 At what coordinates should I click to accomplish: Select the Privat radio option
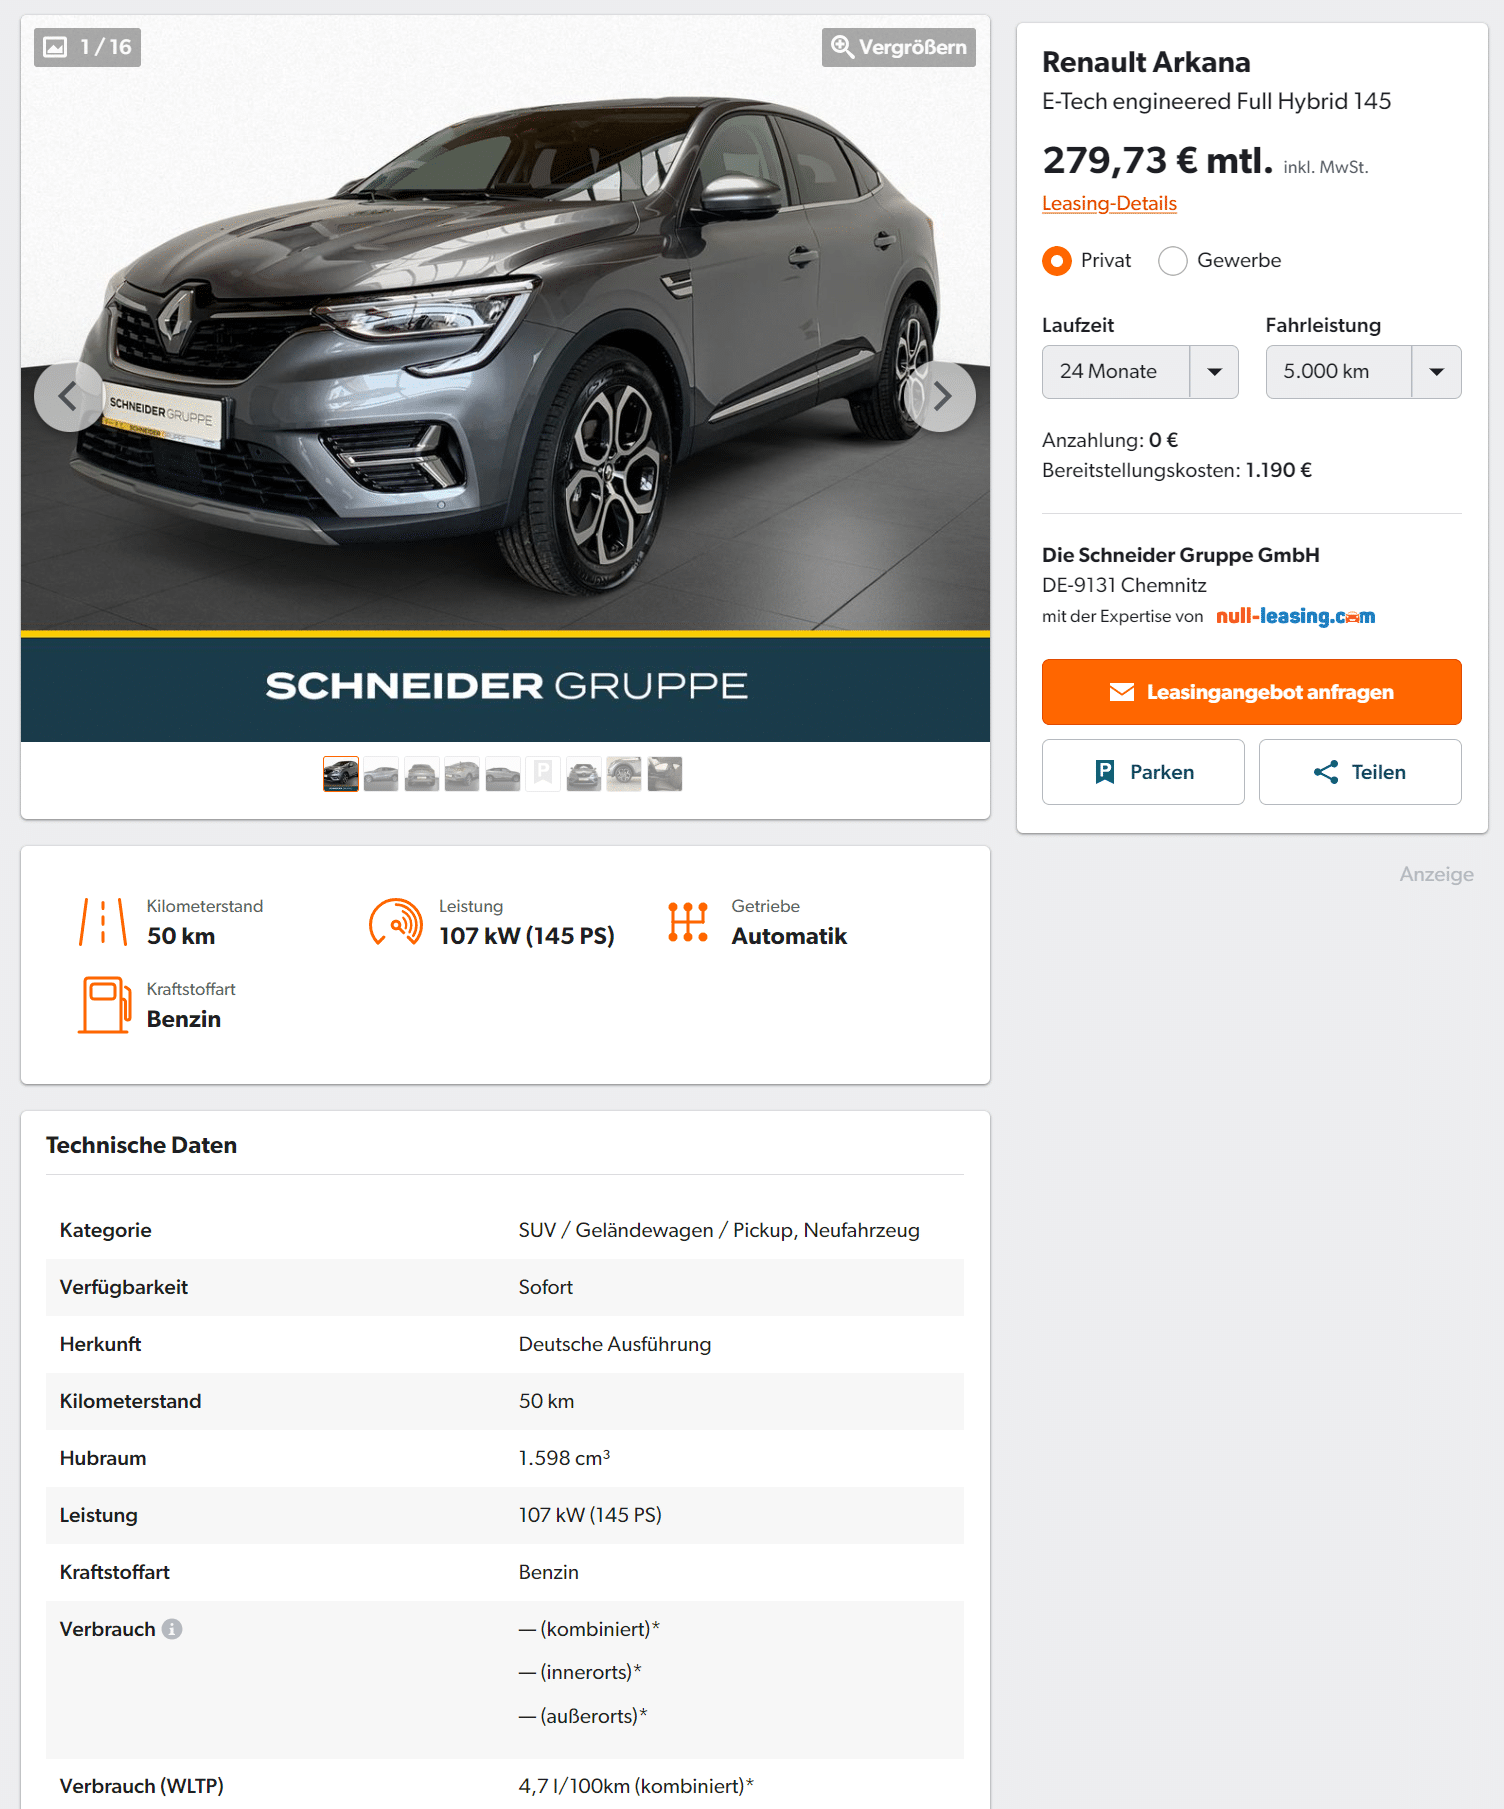click(1057, 261)
